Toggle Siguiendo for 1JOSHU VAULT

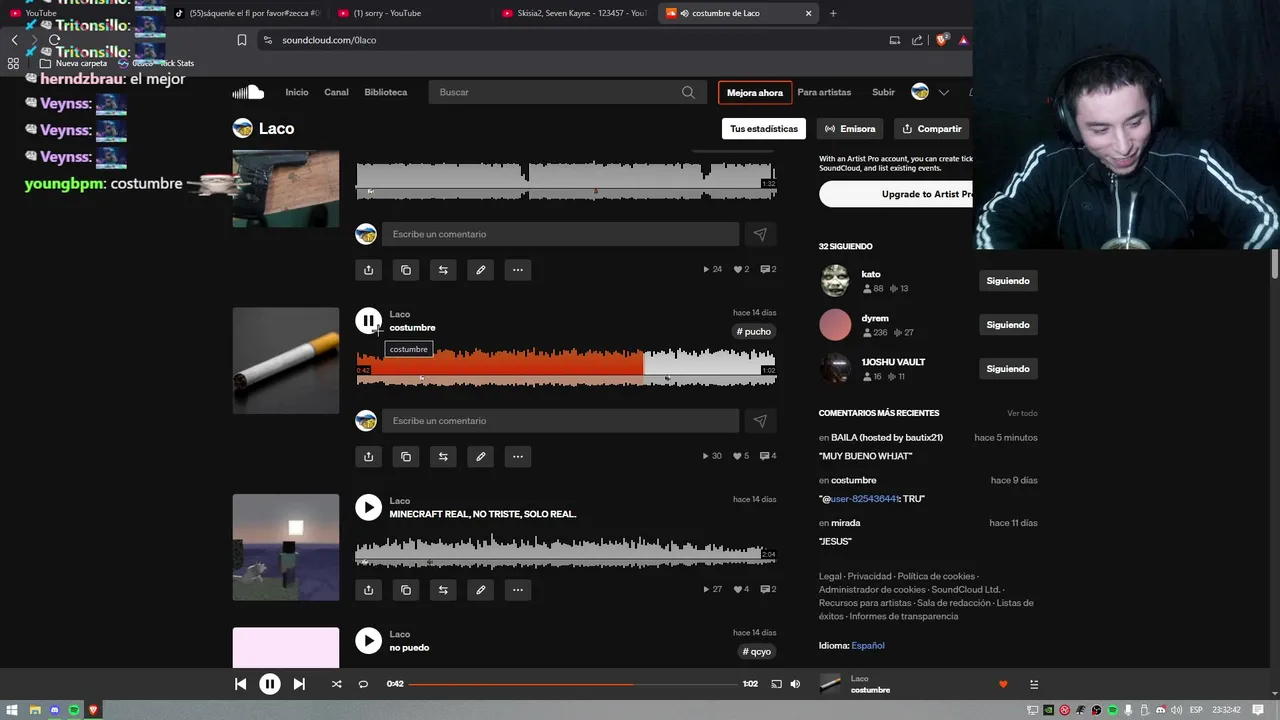point(1008,369)
